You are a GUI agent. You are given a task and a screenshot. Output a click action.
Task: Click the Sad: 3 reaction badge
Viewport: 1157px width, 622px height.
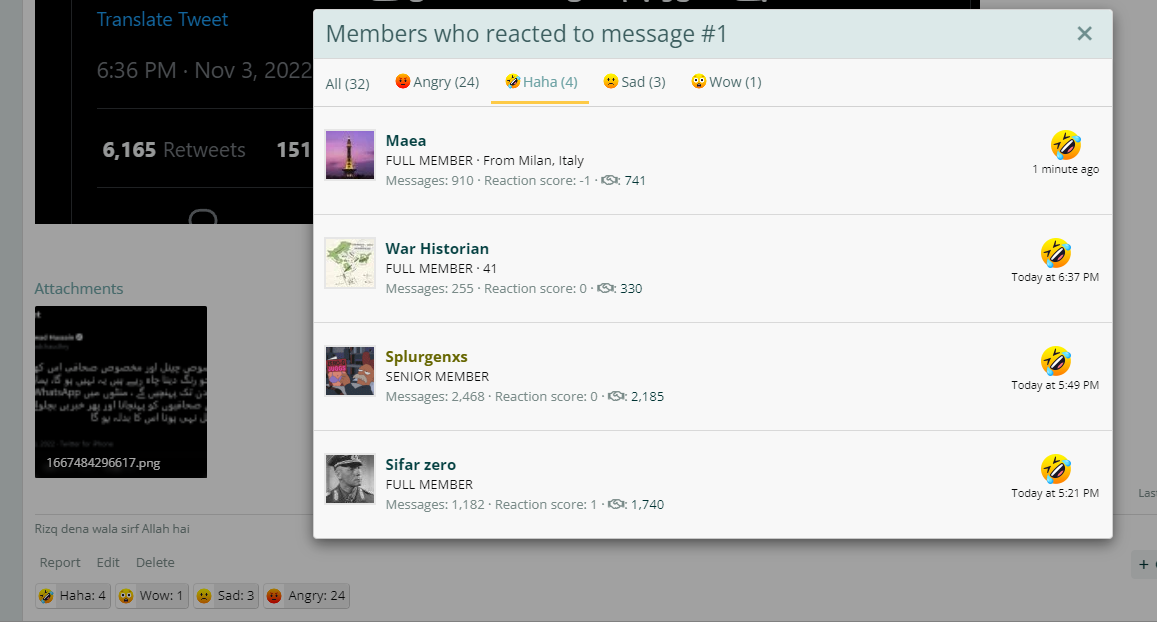click(x=227, y=595)
